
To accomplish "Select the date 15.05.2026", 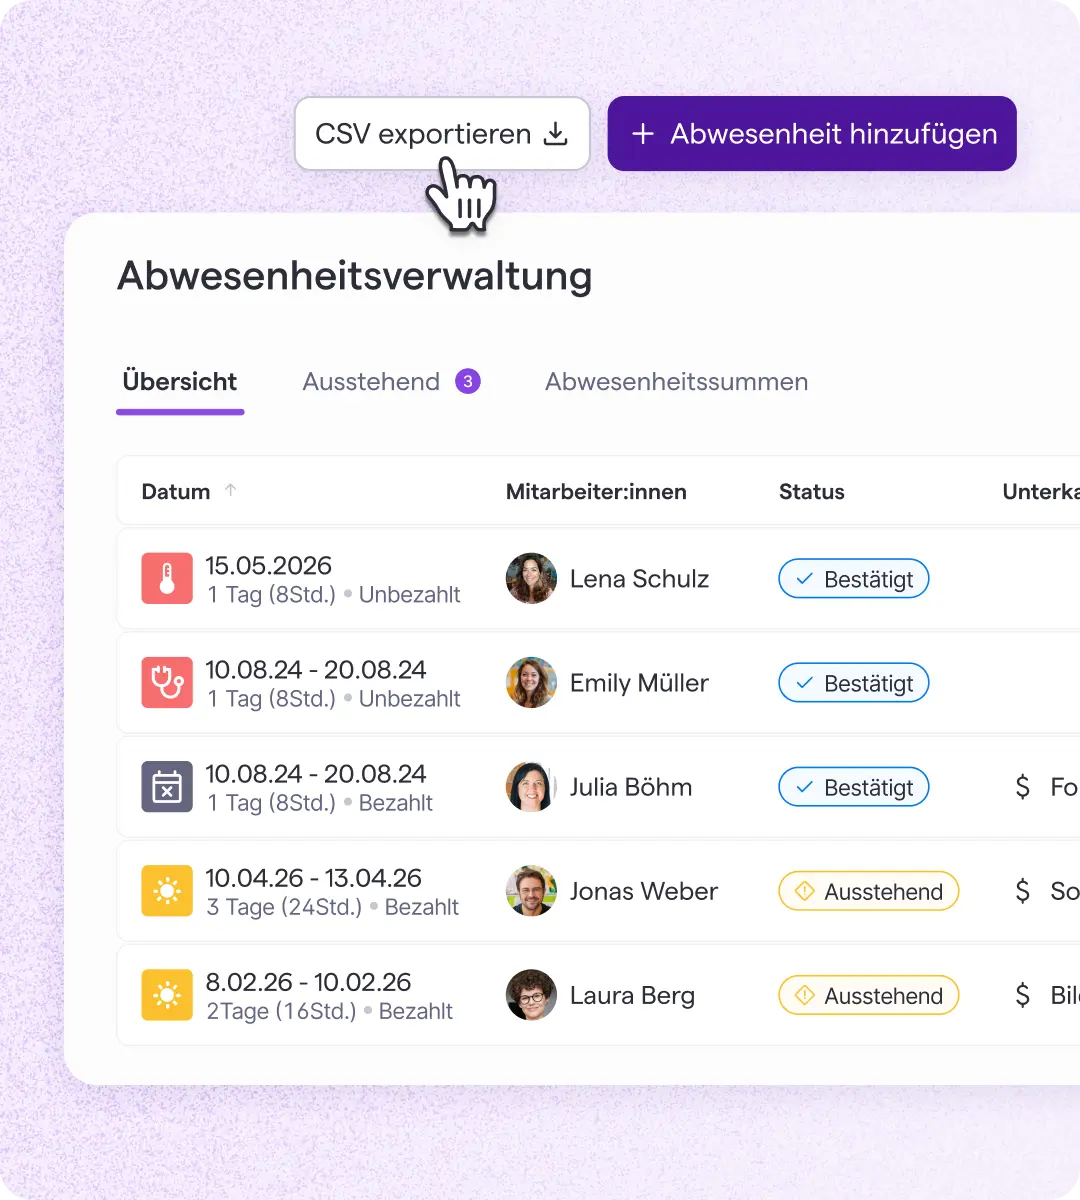I will point(268,565).
